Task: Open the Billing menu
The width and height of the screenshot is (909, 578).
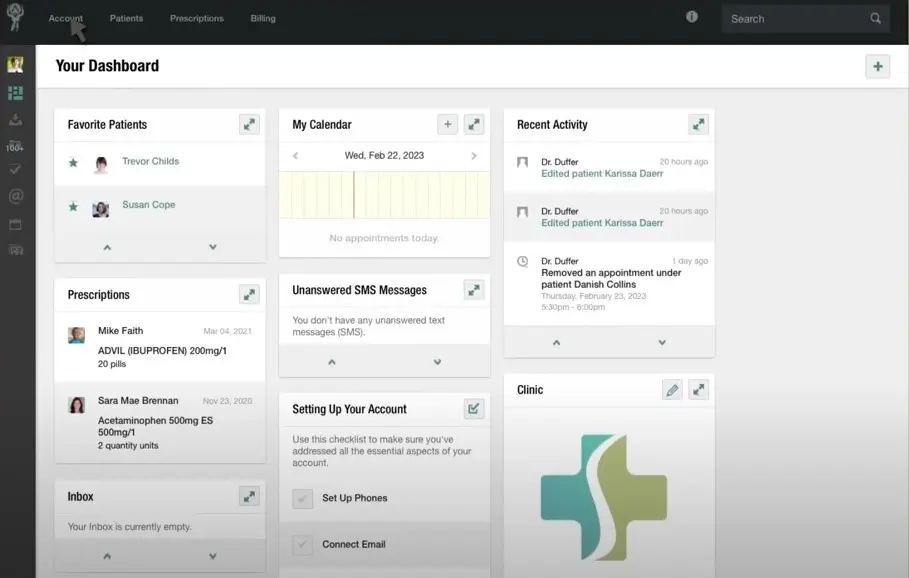Action: pos(262,17)
